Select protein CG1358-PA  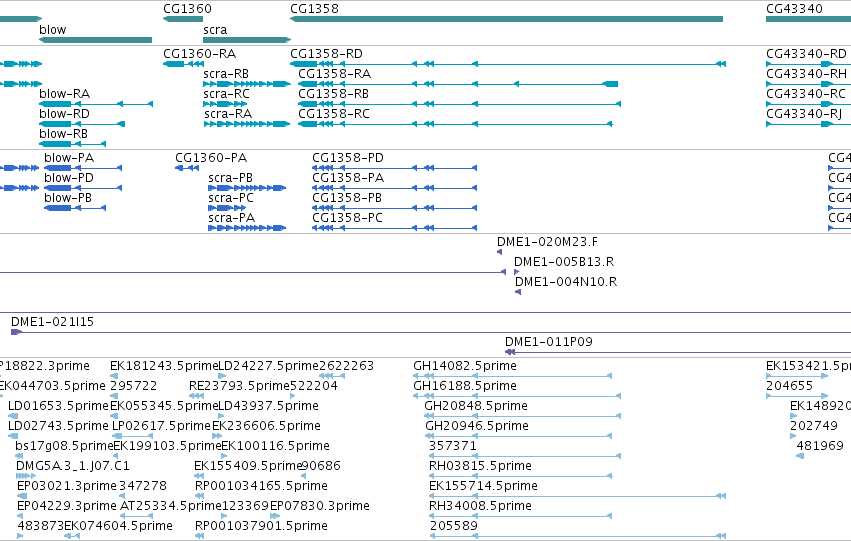[x=395, y=188]
